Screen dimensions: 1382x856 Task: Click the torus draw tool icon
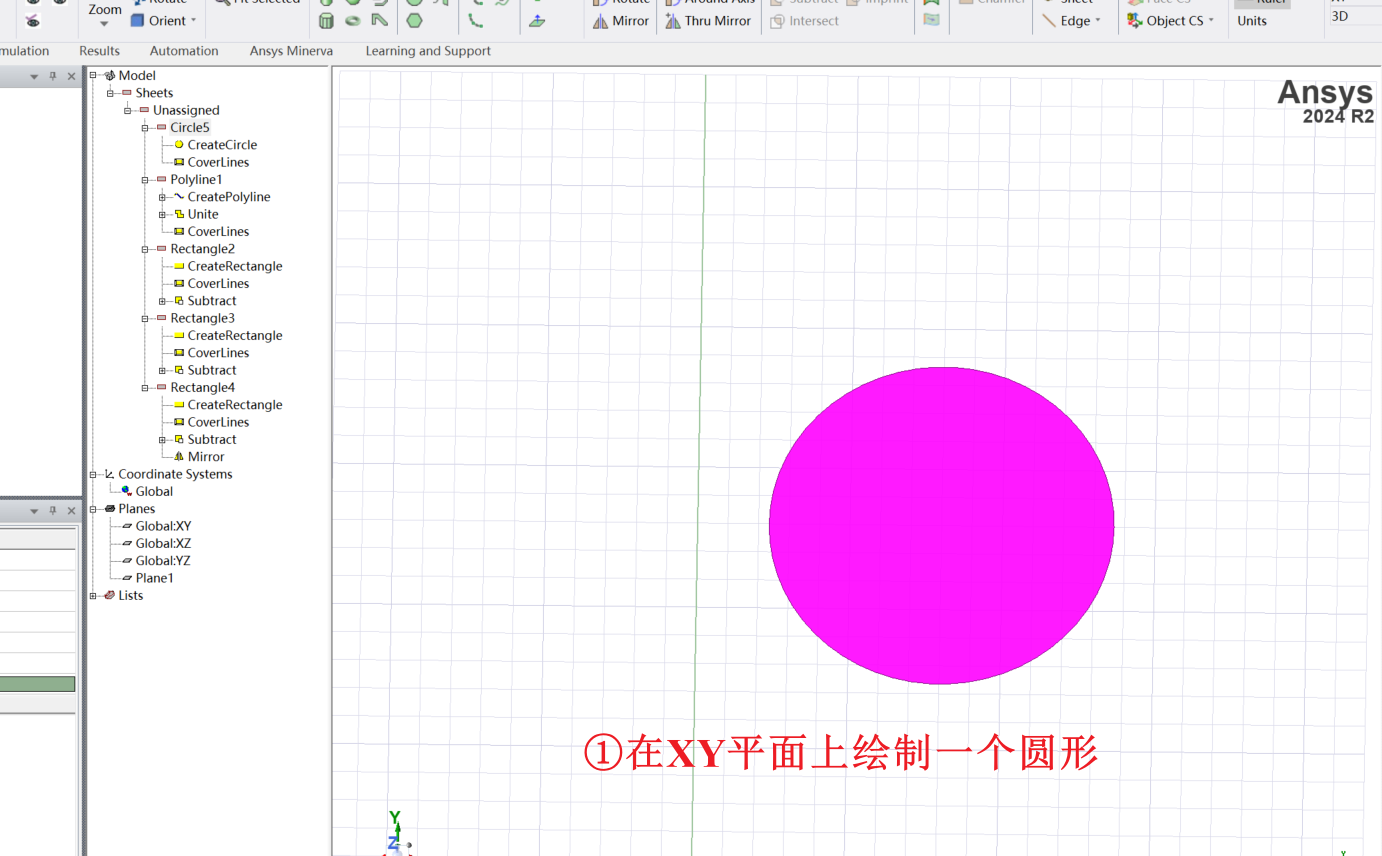(x=353, y=20)
